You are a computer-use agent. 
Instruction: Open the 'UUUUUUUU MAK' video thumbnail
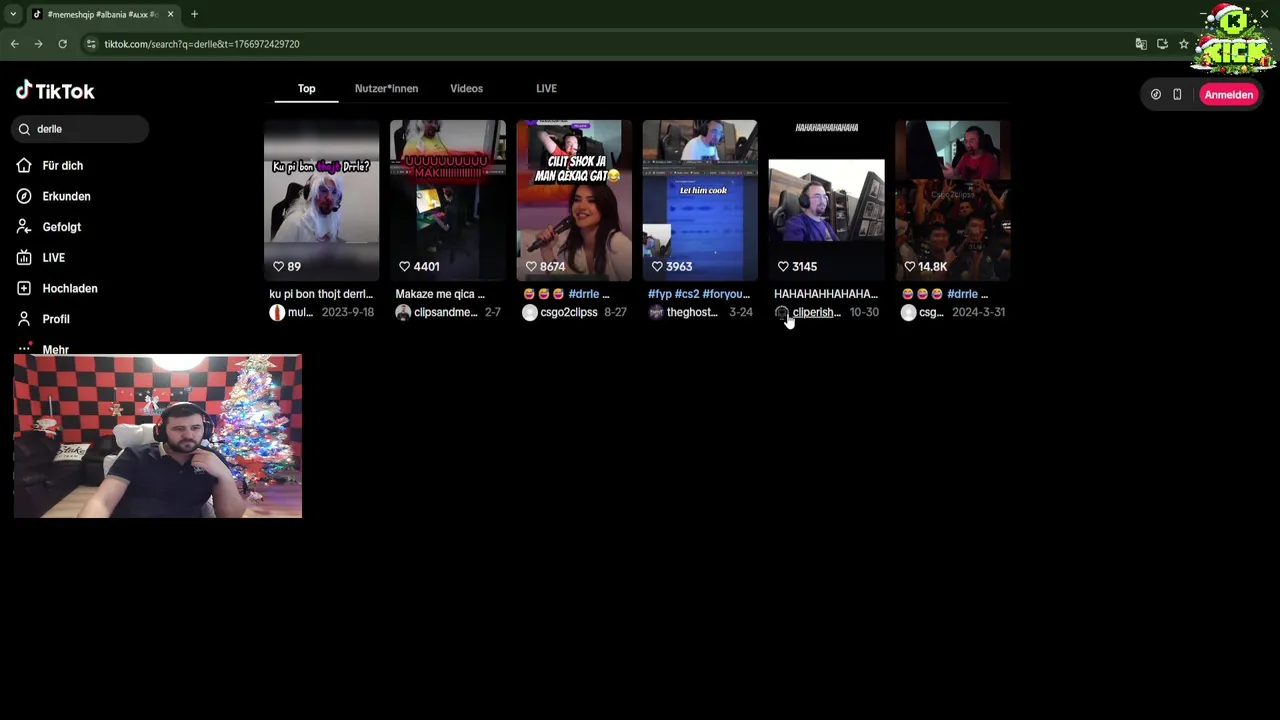pos(447,200)
